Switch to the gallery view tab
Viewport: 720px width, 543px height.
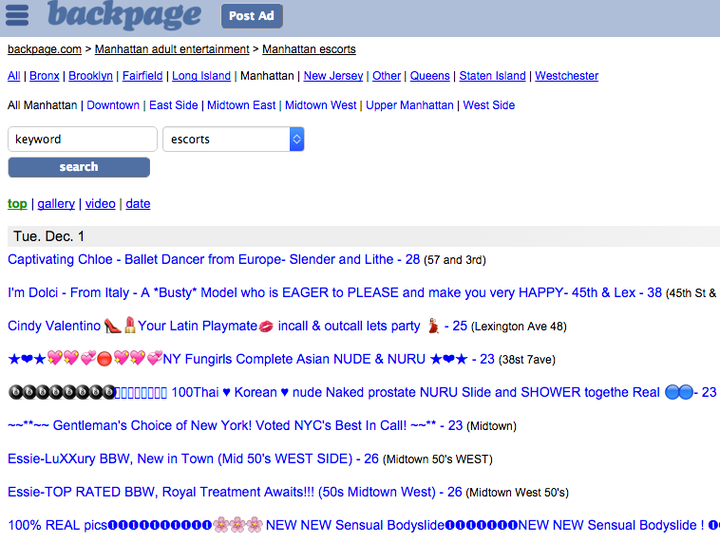(56, 204)
